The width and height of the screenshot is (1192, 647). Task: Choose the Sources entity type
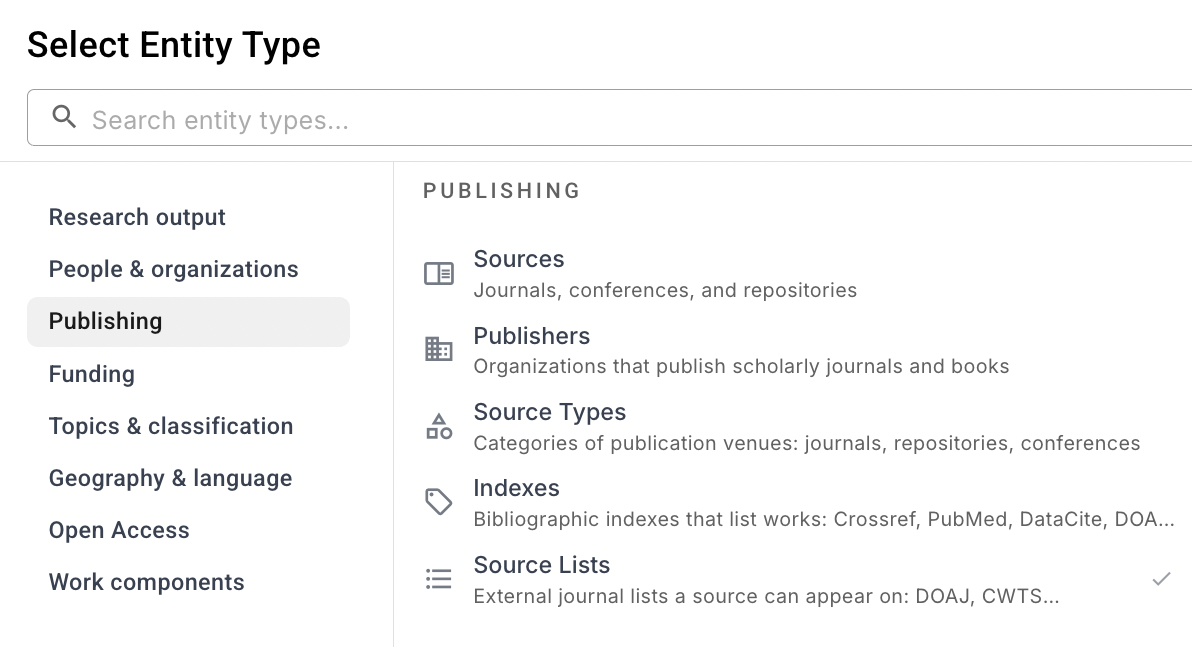tap(798, 274)
